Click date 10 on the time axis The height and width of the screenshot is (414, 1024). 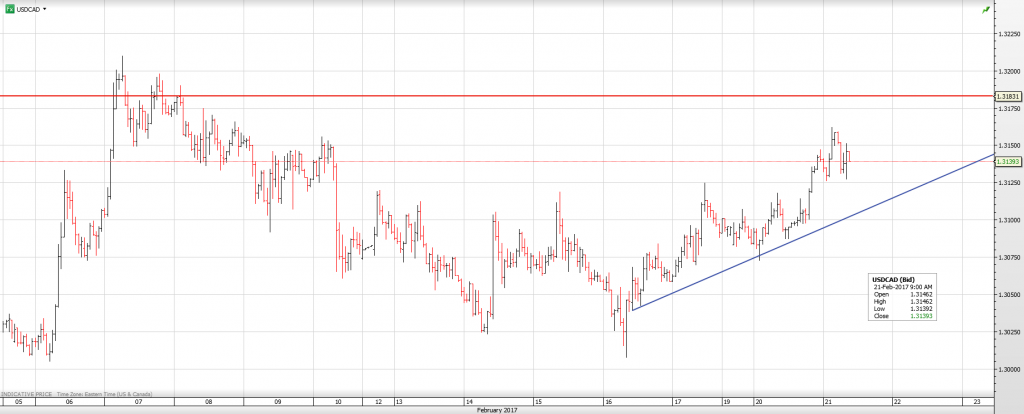338,401
